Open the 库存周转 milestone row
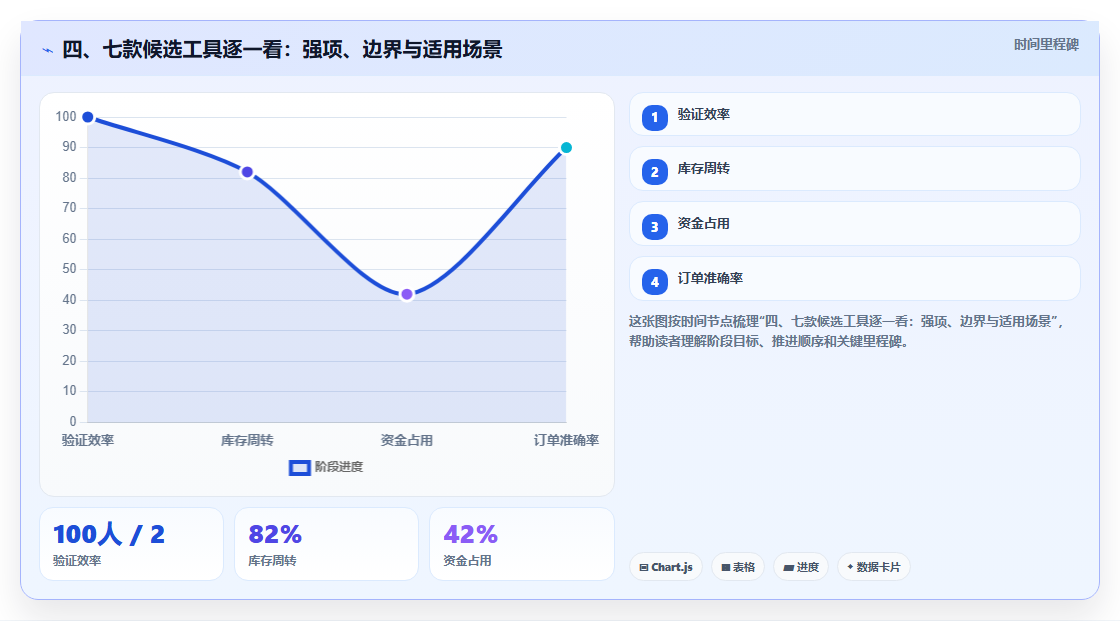 coord(854,169)
